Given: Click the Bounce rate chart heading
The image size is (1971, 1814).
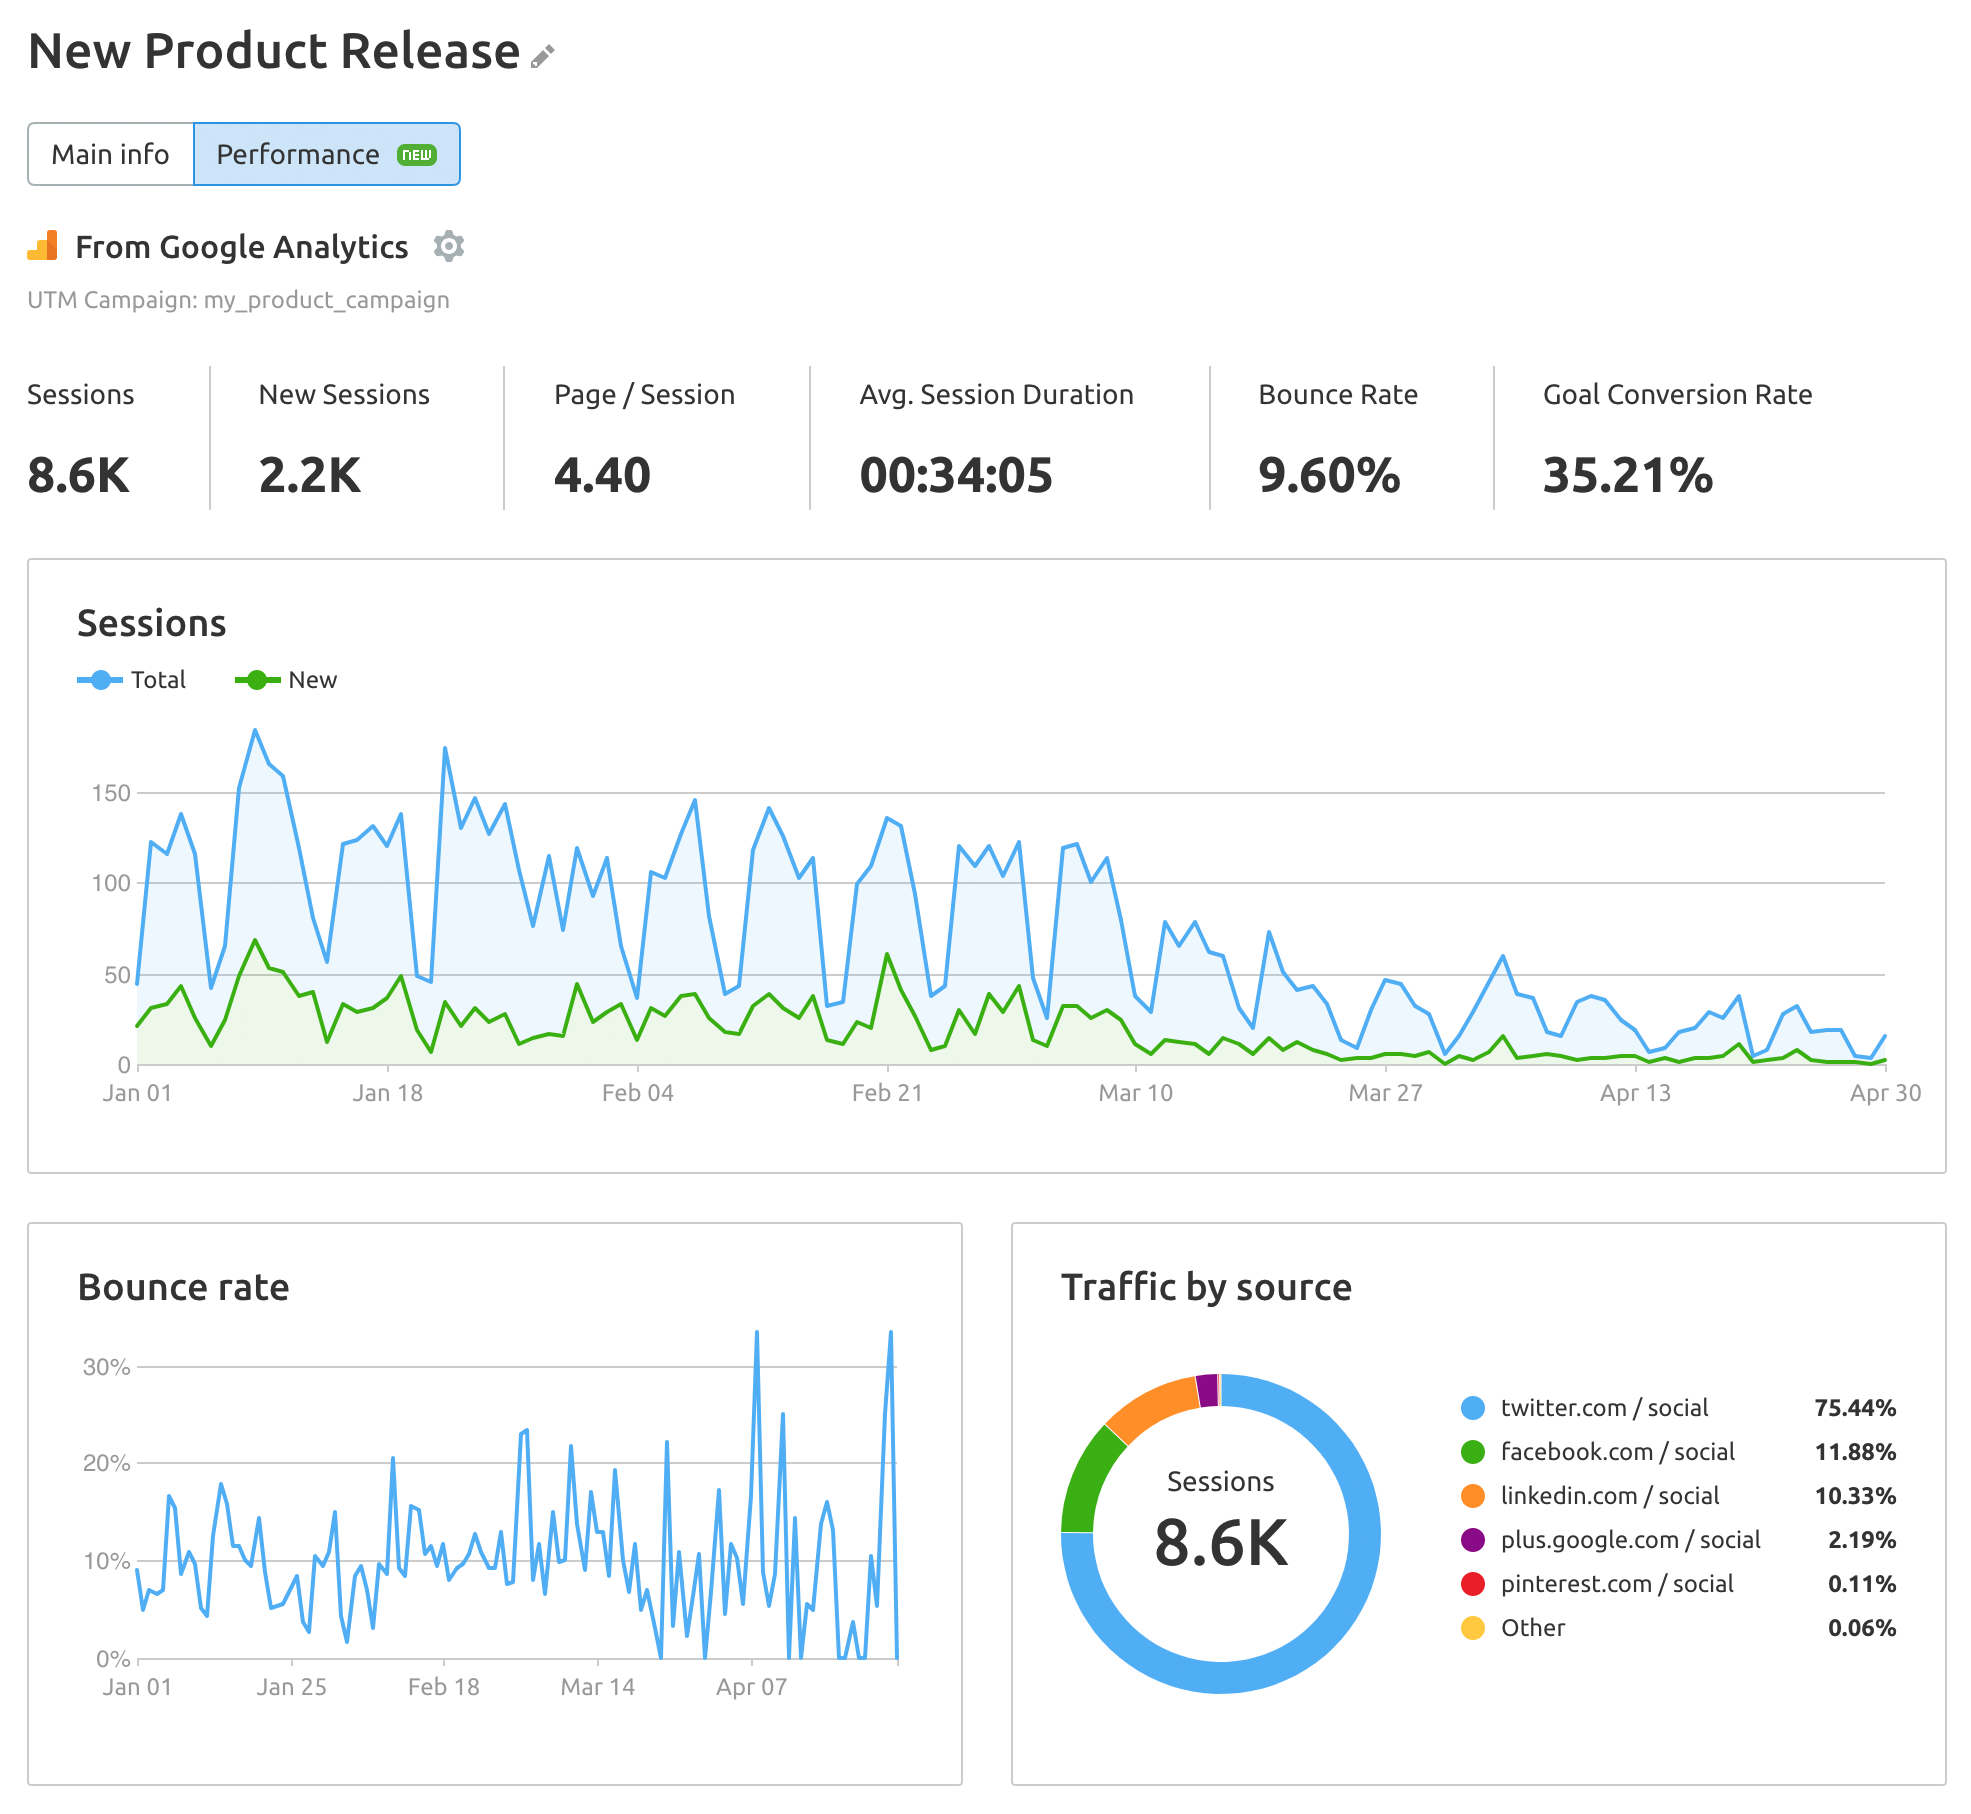Looking at the screenshot, I should coord(184,1287).
